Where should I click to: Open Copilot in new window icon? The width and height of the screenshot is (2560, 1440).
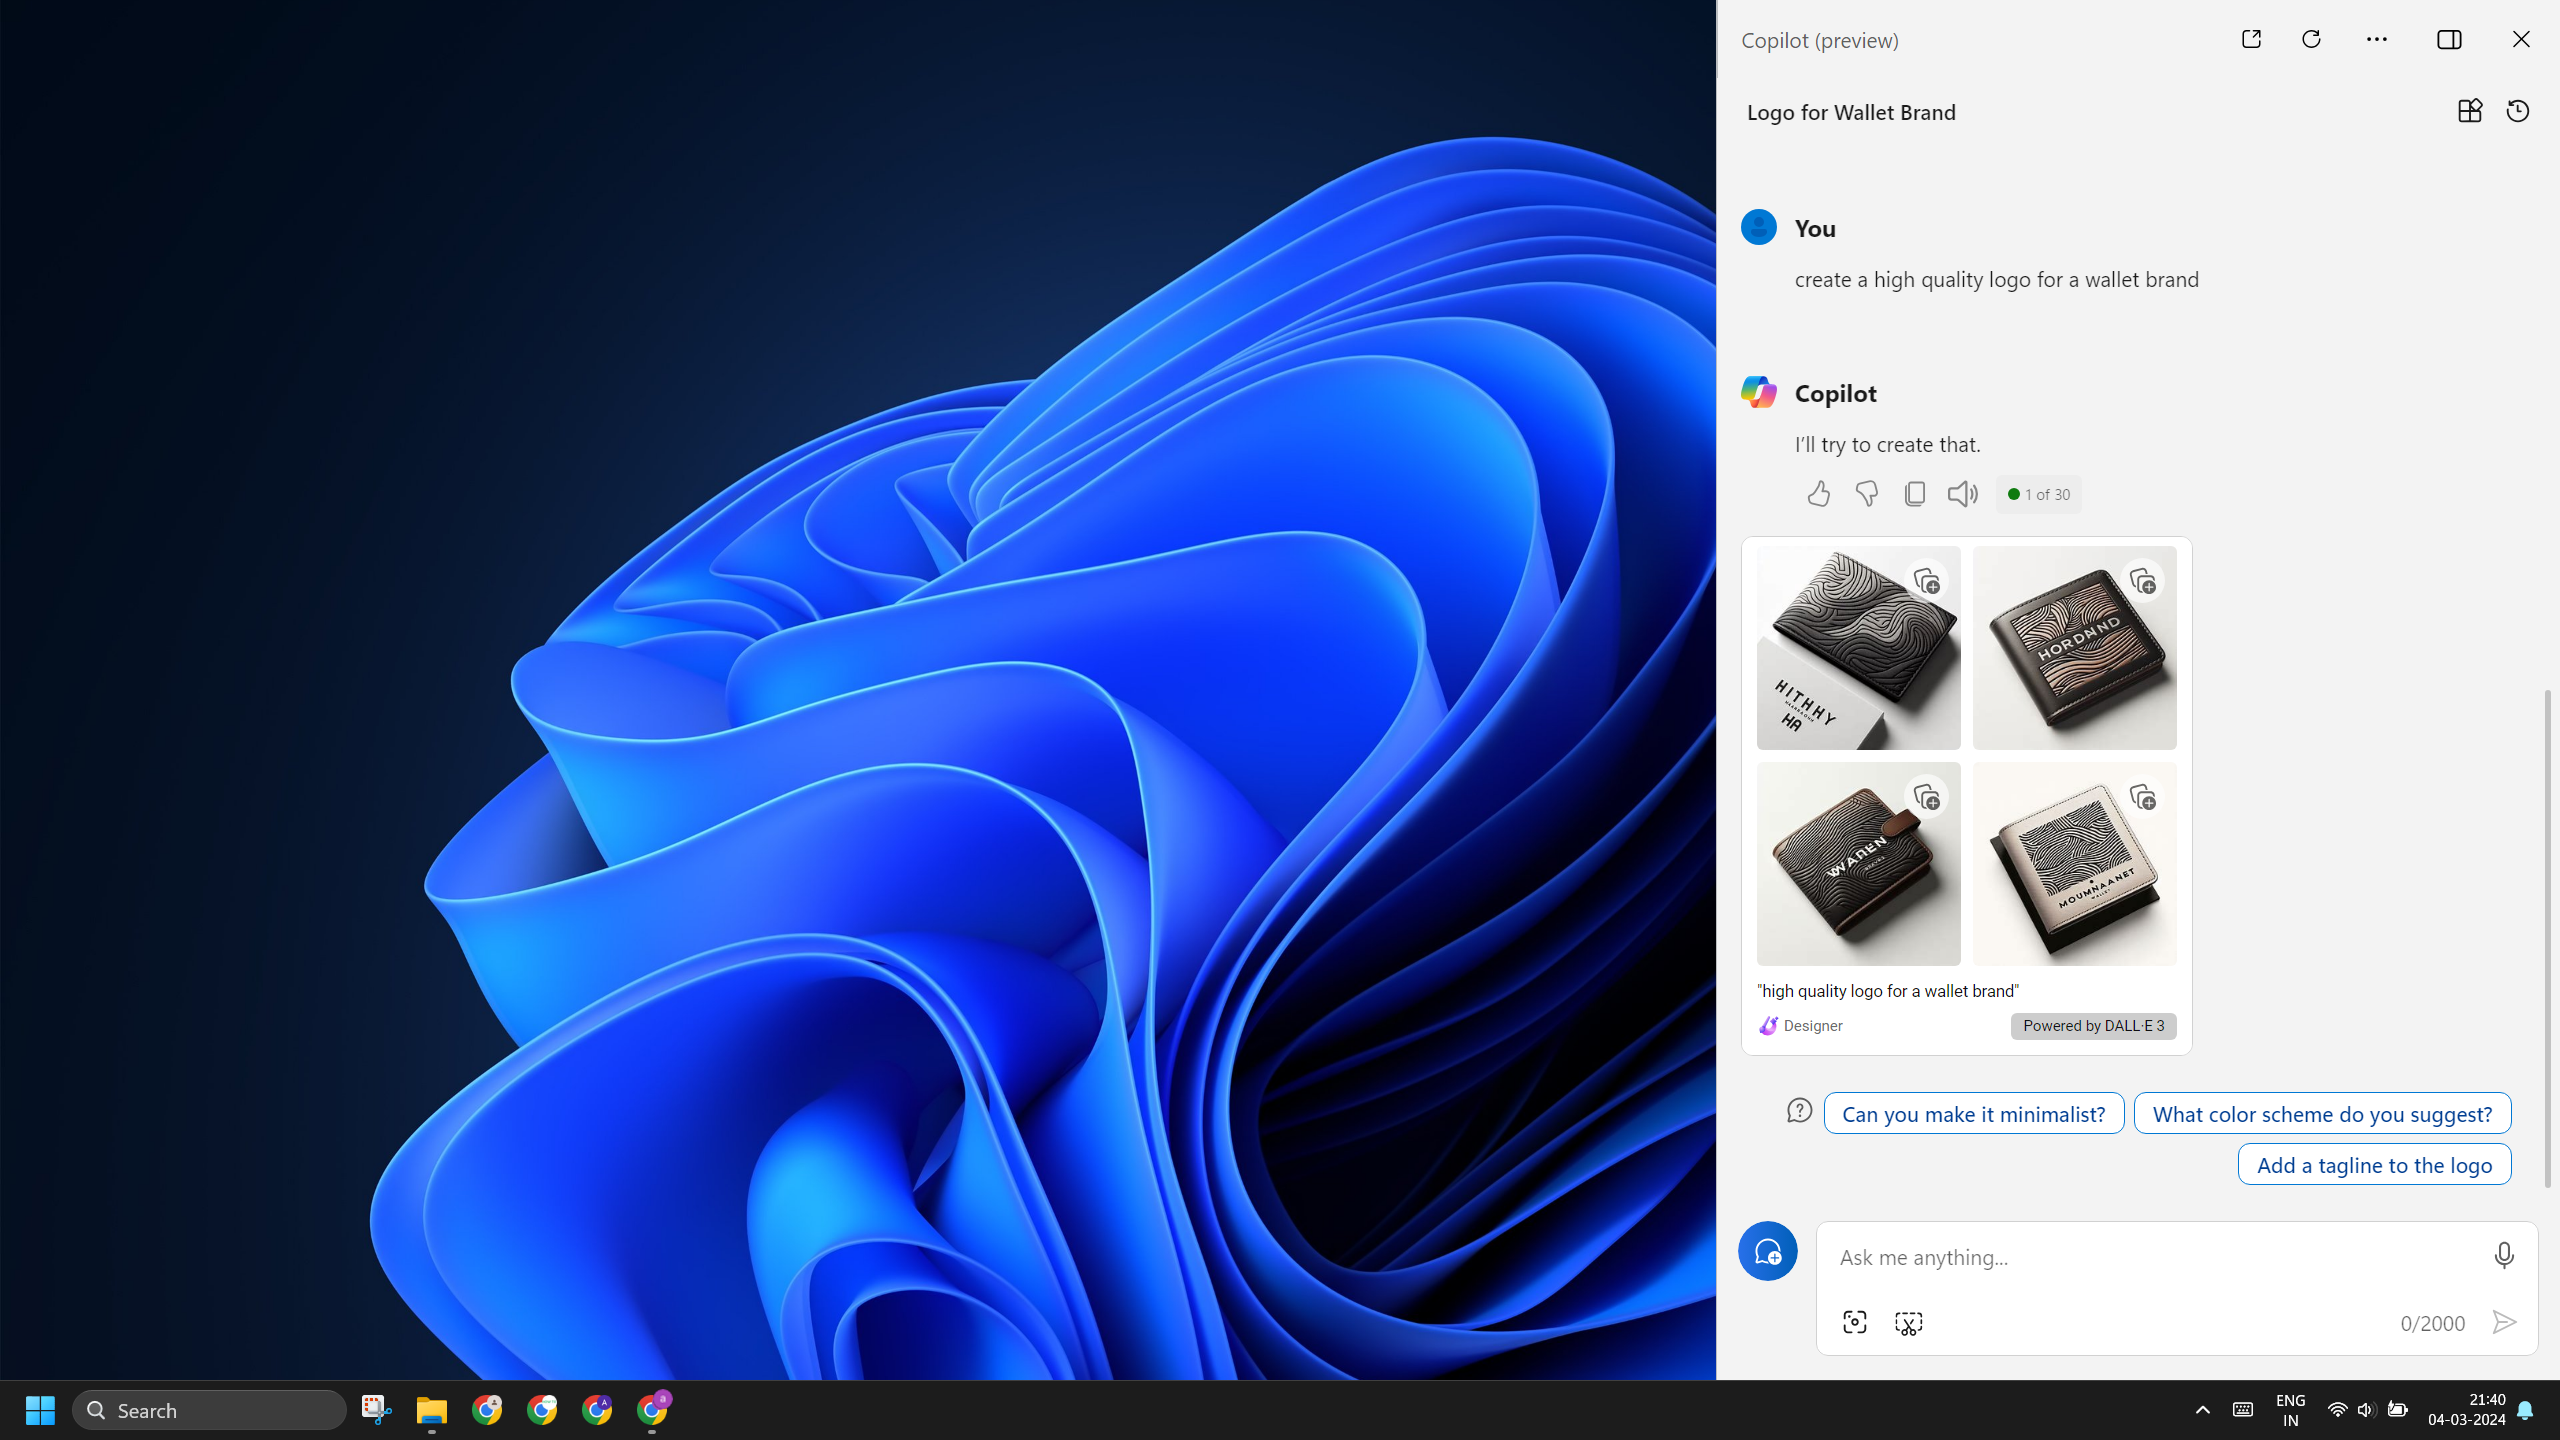2252,39
